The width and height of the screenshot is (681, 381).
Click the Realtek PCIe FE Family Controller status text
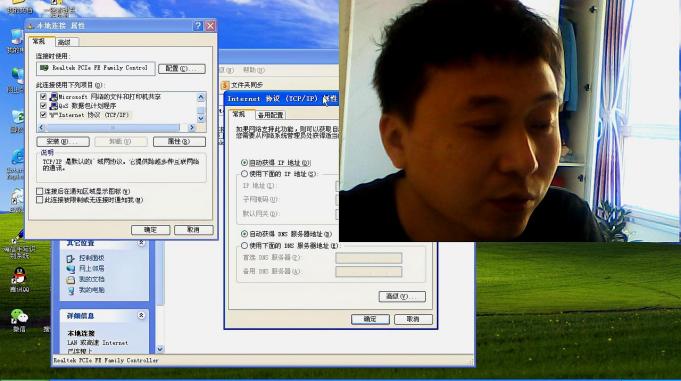106,361
